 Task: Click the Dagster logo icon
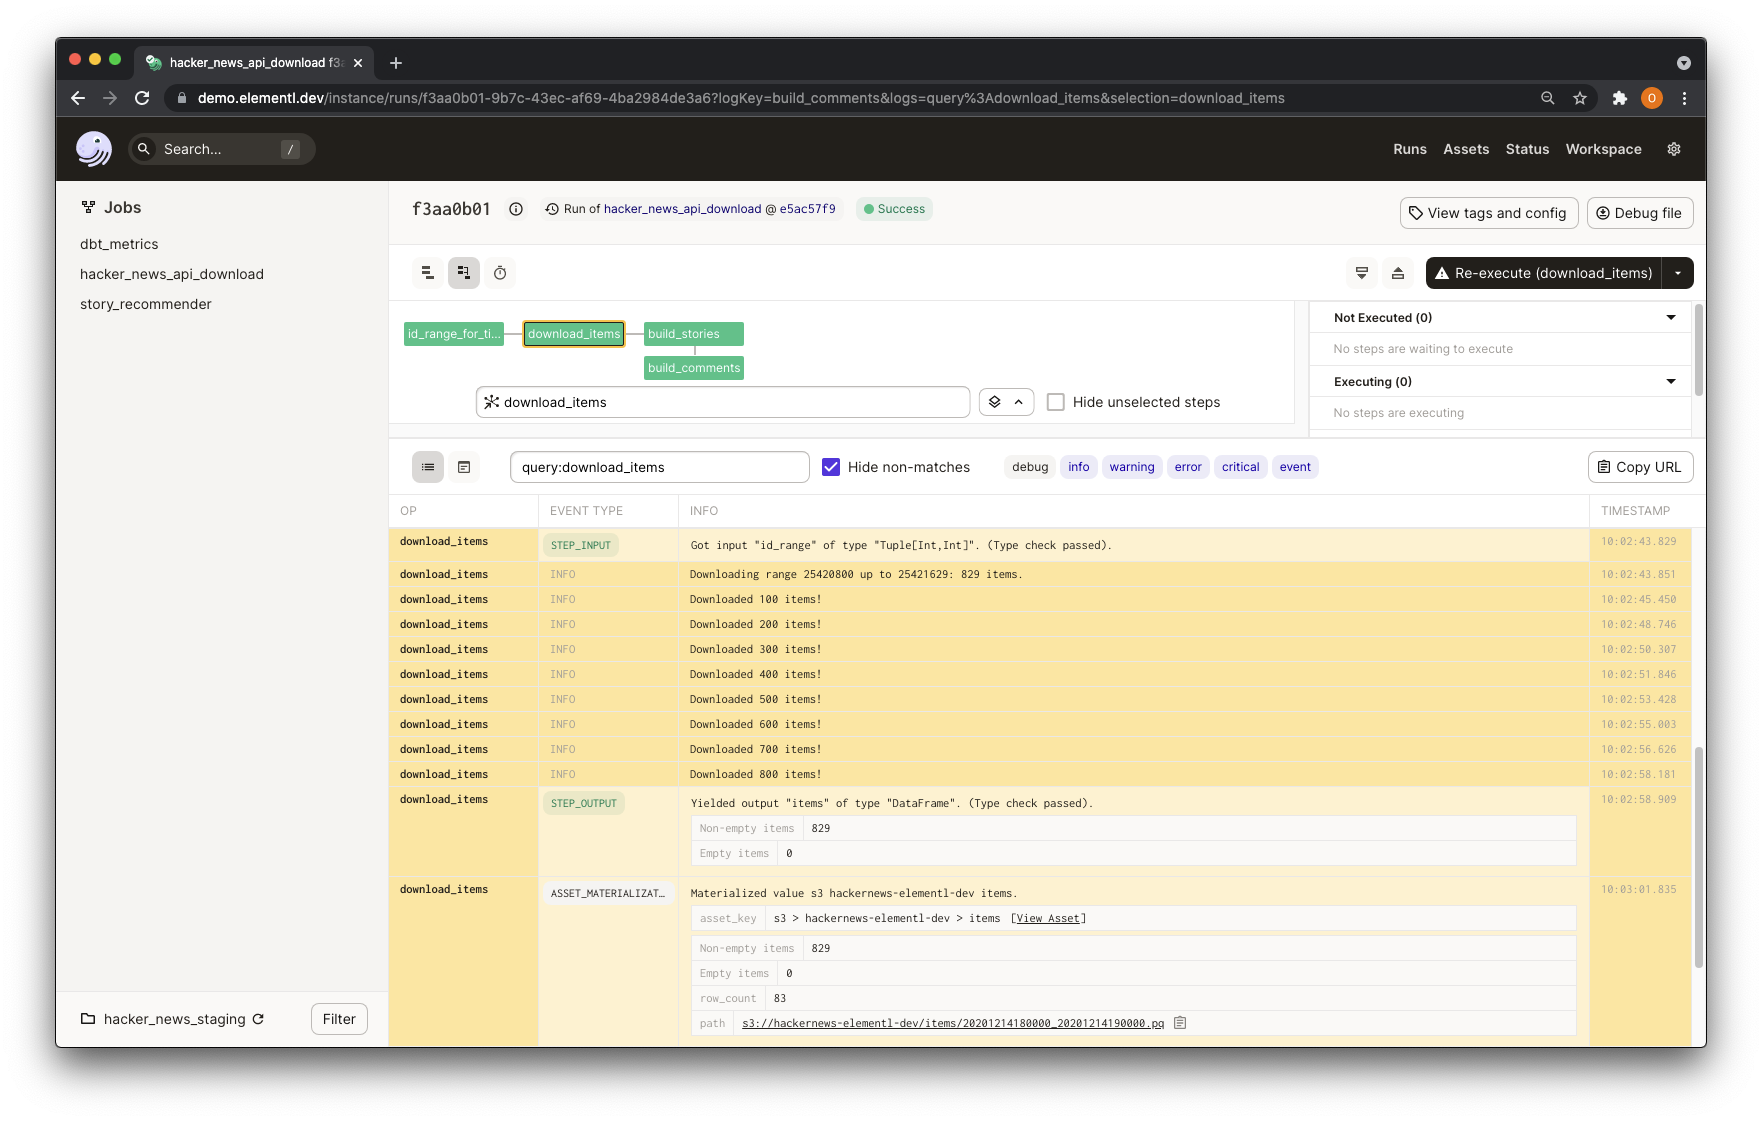click(94, 149)
